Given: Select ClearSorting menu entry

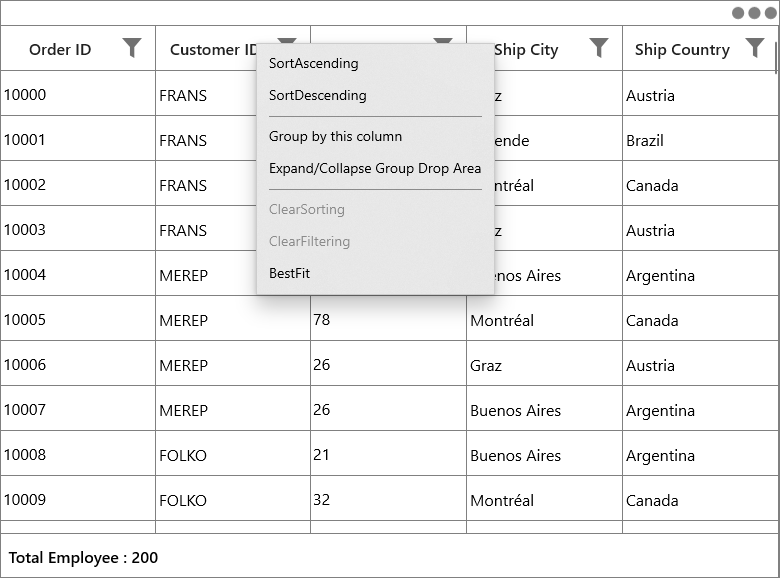Looking at the screenshot, I should (x=375, y=209).
